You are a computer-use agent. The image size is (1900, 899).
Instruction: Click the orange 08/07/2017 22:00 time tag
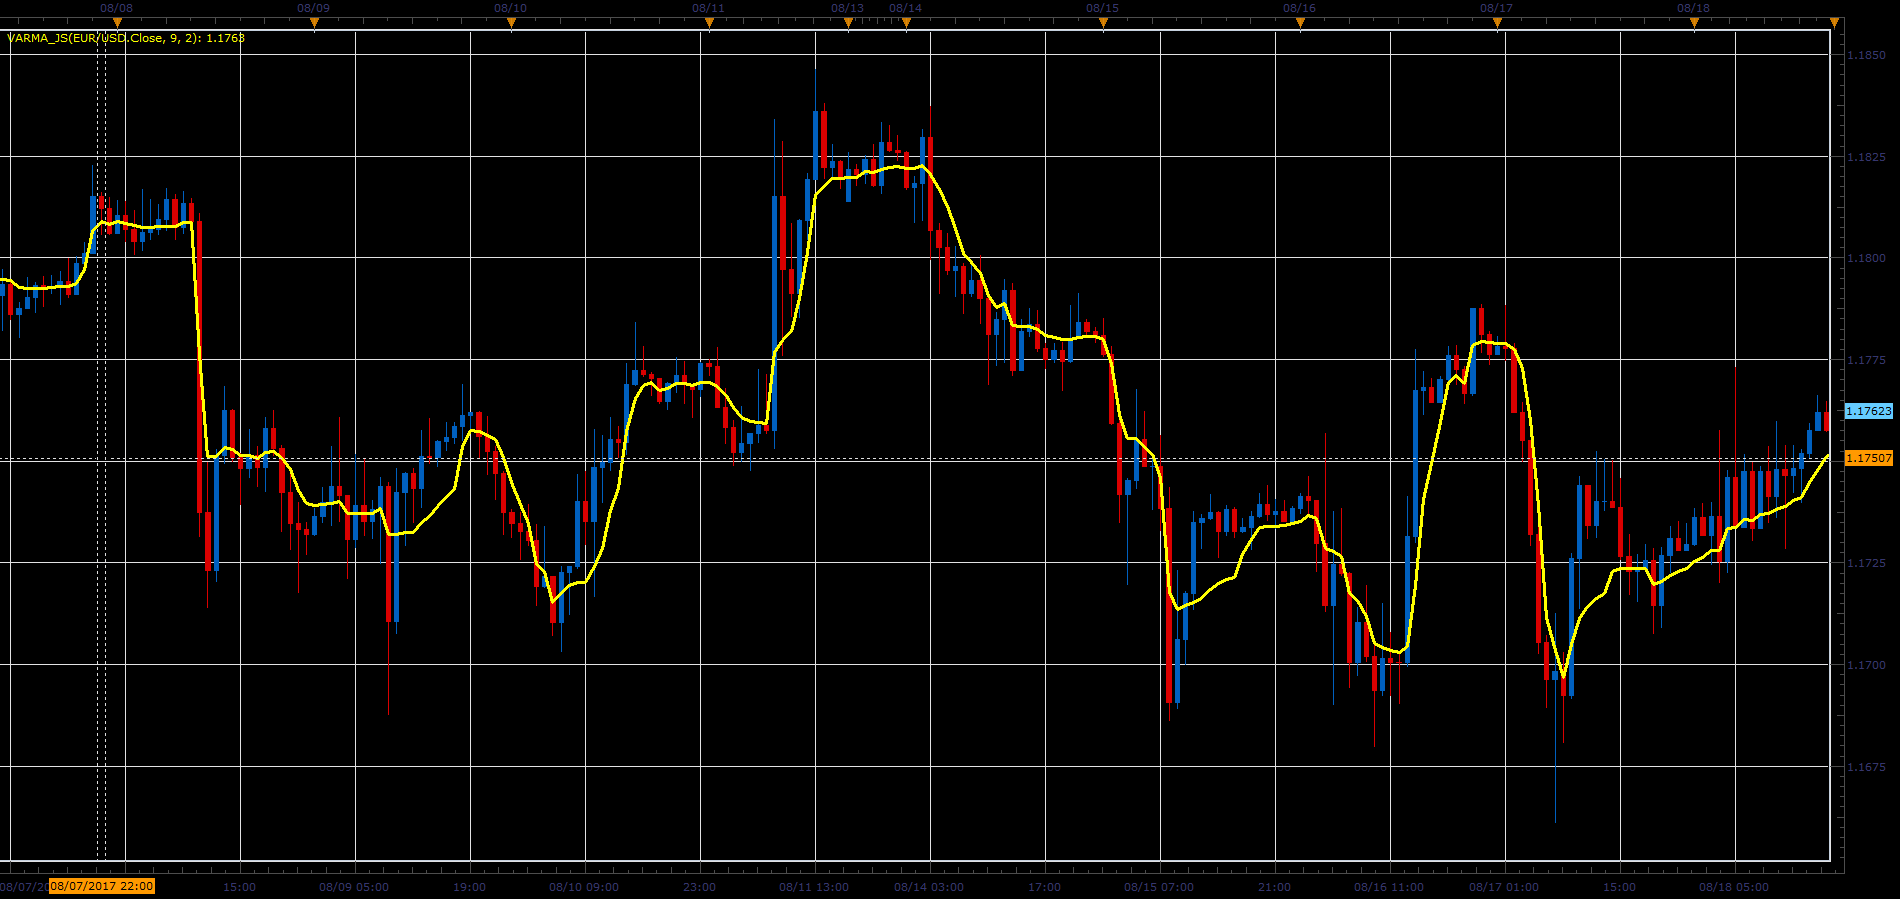coord(102,886)
